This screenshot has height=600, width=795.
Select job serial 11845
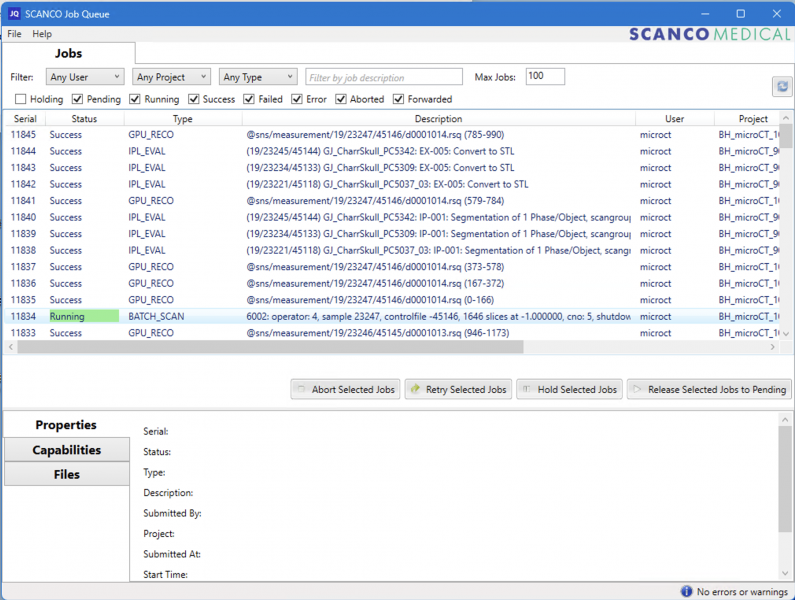tap(23, 134)
